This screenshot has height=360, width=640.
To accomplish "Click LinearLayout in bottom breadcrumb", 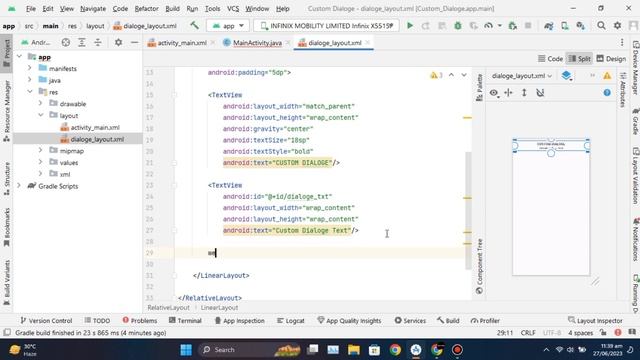I will [219, 308].
